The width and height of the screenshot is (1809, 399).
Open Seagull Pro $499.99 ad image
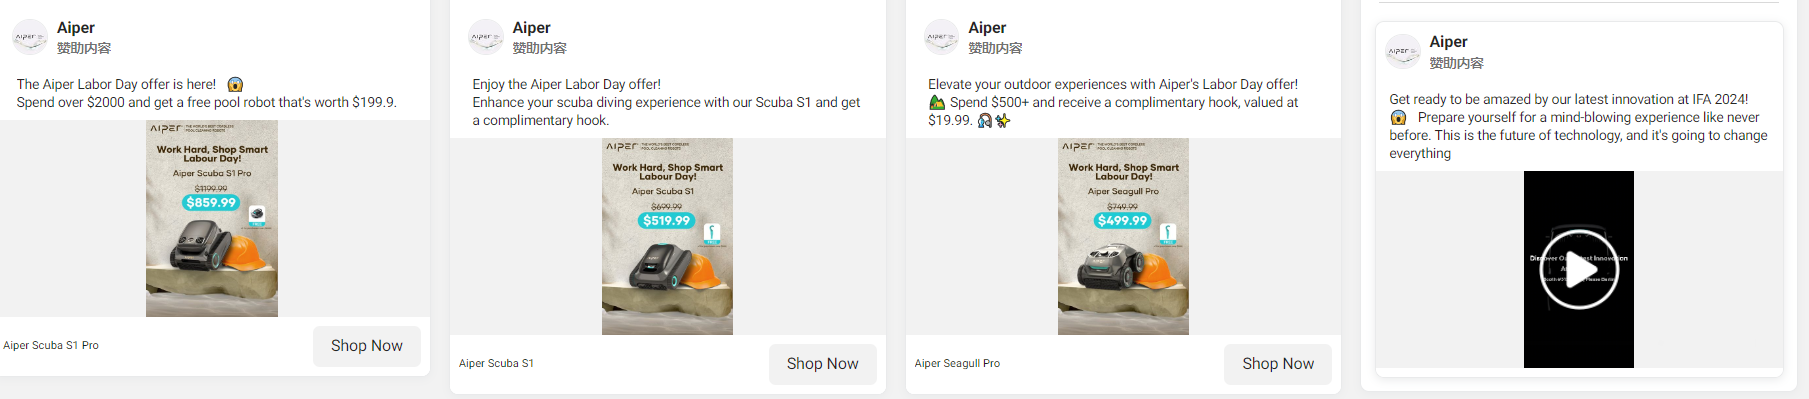point(1123,236)
